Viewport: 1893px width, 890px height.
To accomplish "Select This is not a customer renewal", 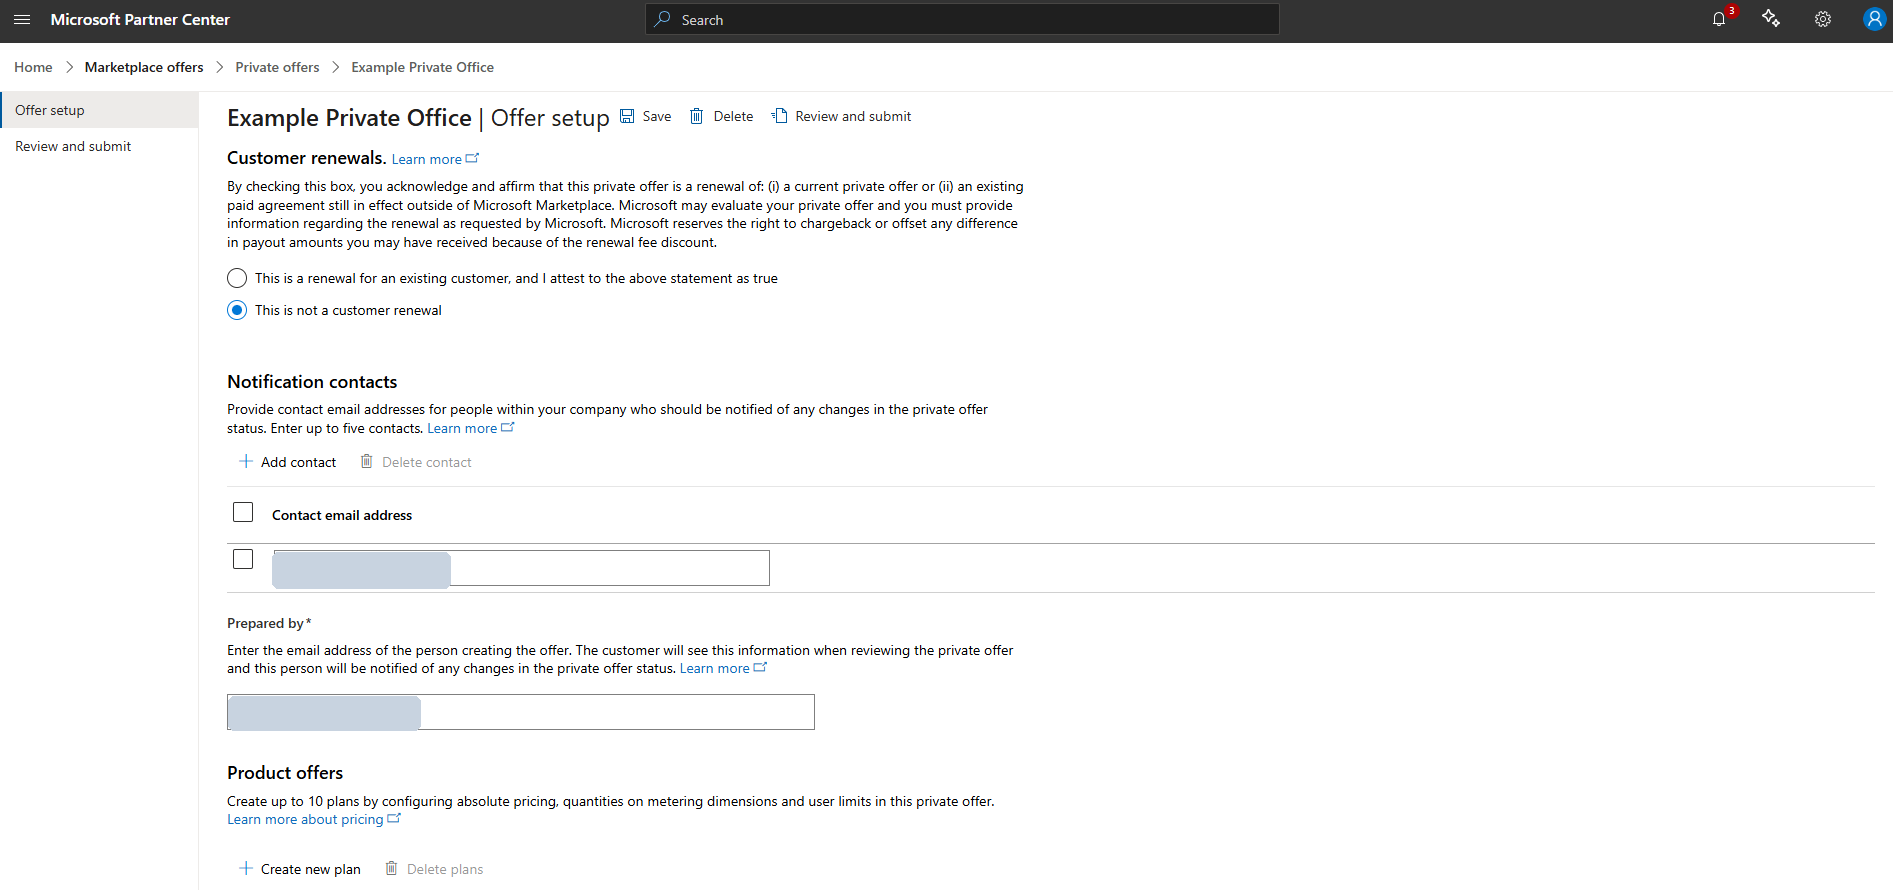I will click(x=237, y=310).
